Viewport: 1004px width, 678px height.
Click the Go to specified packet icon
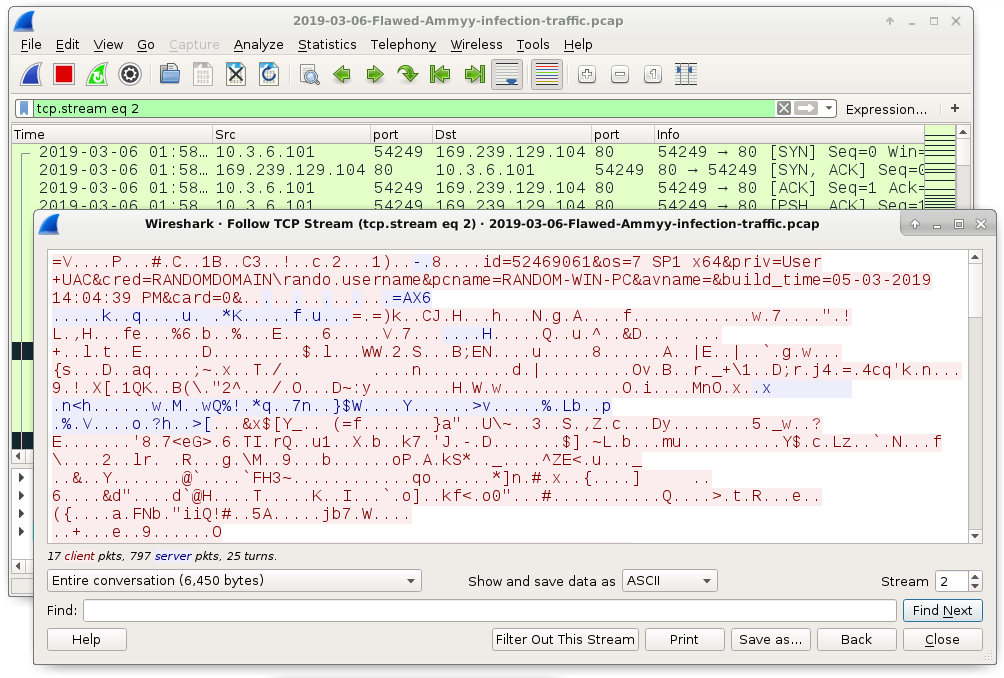(x=408, y=74)
